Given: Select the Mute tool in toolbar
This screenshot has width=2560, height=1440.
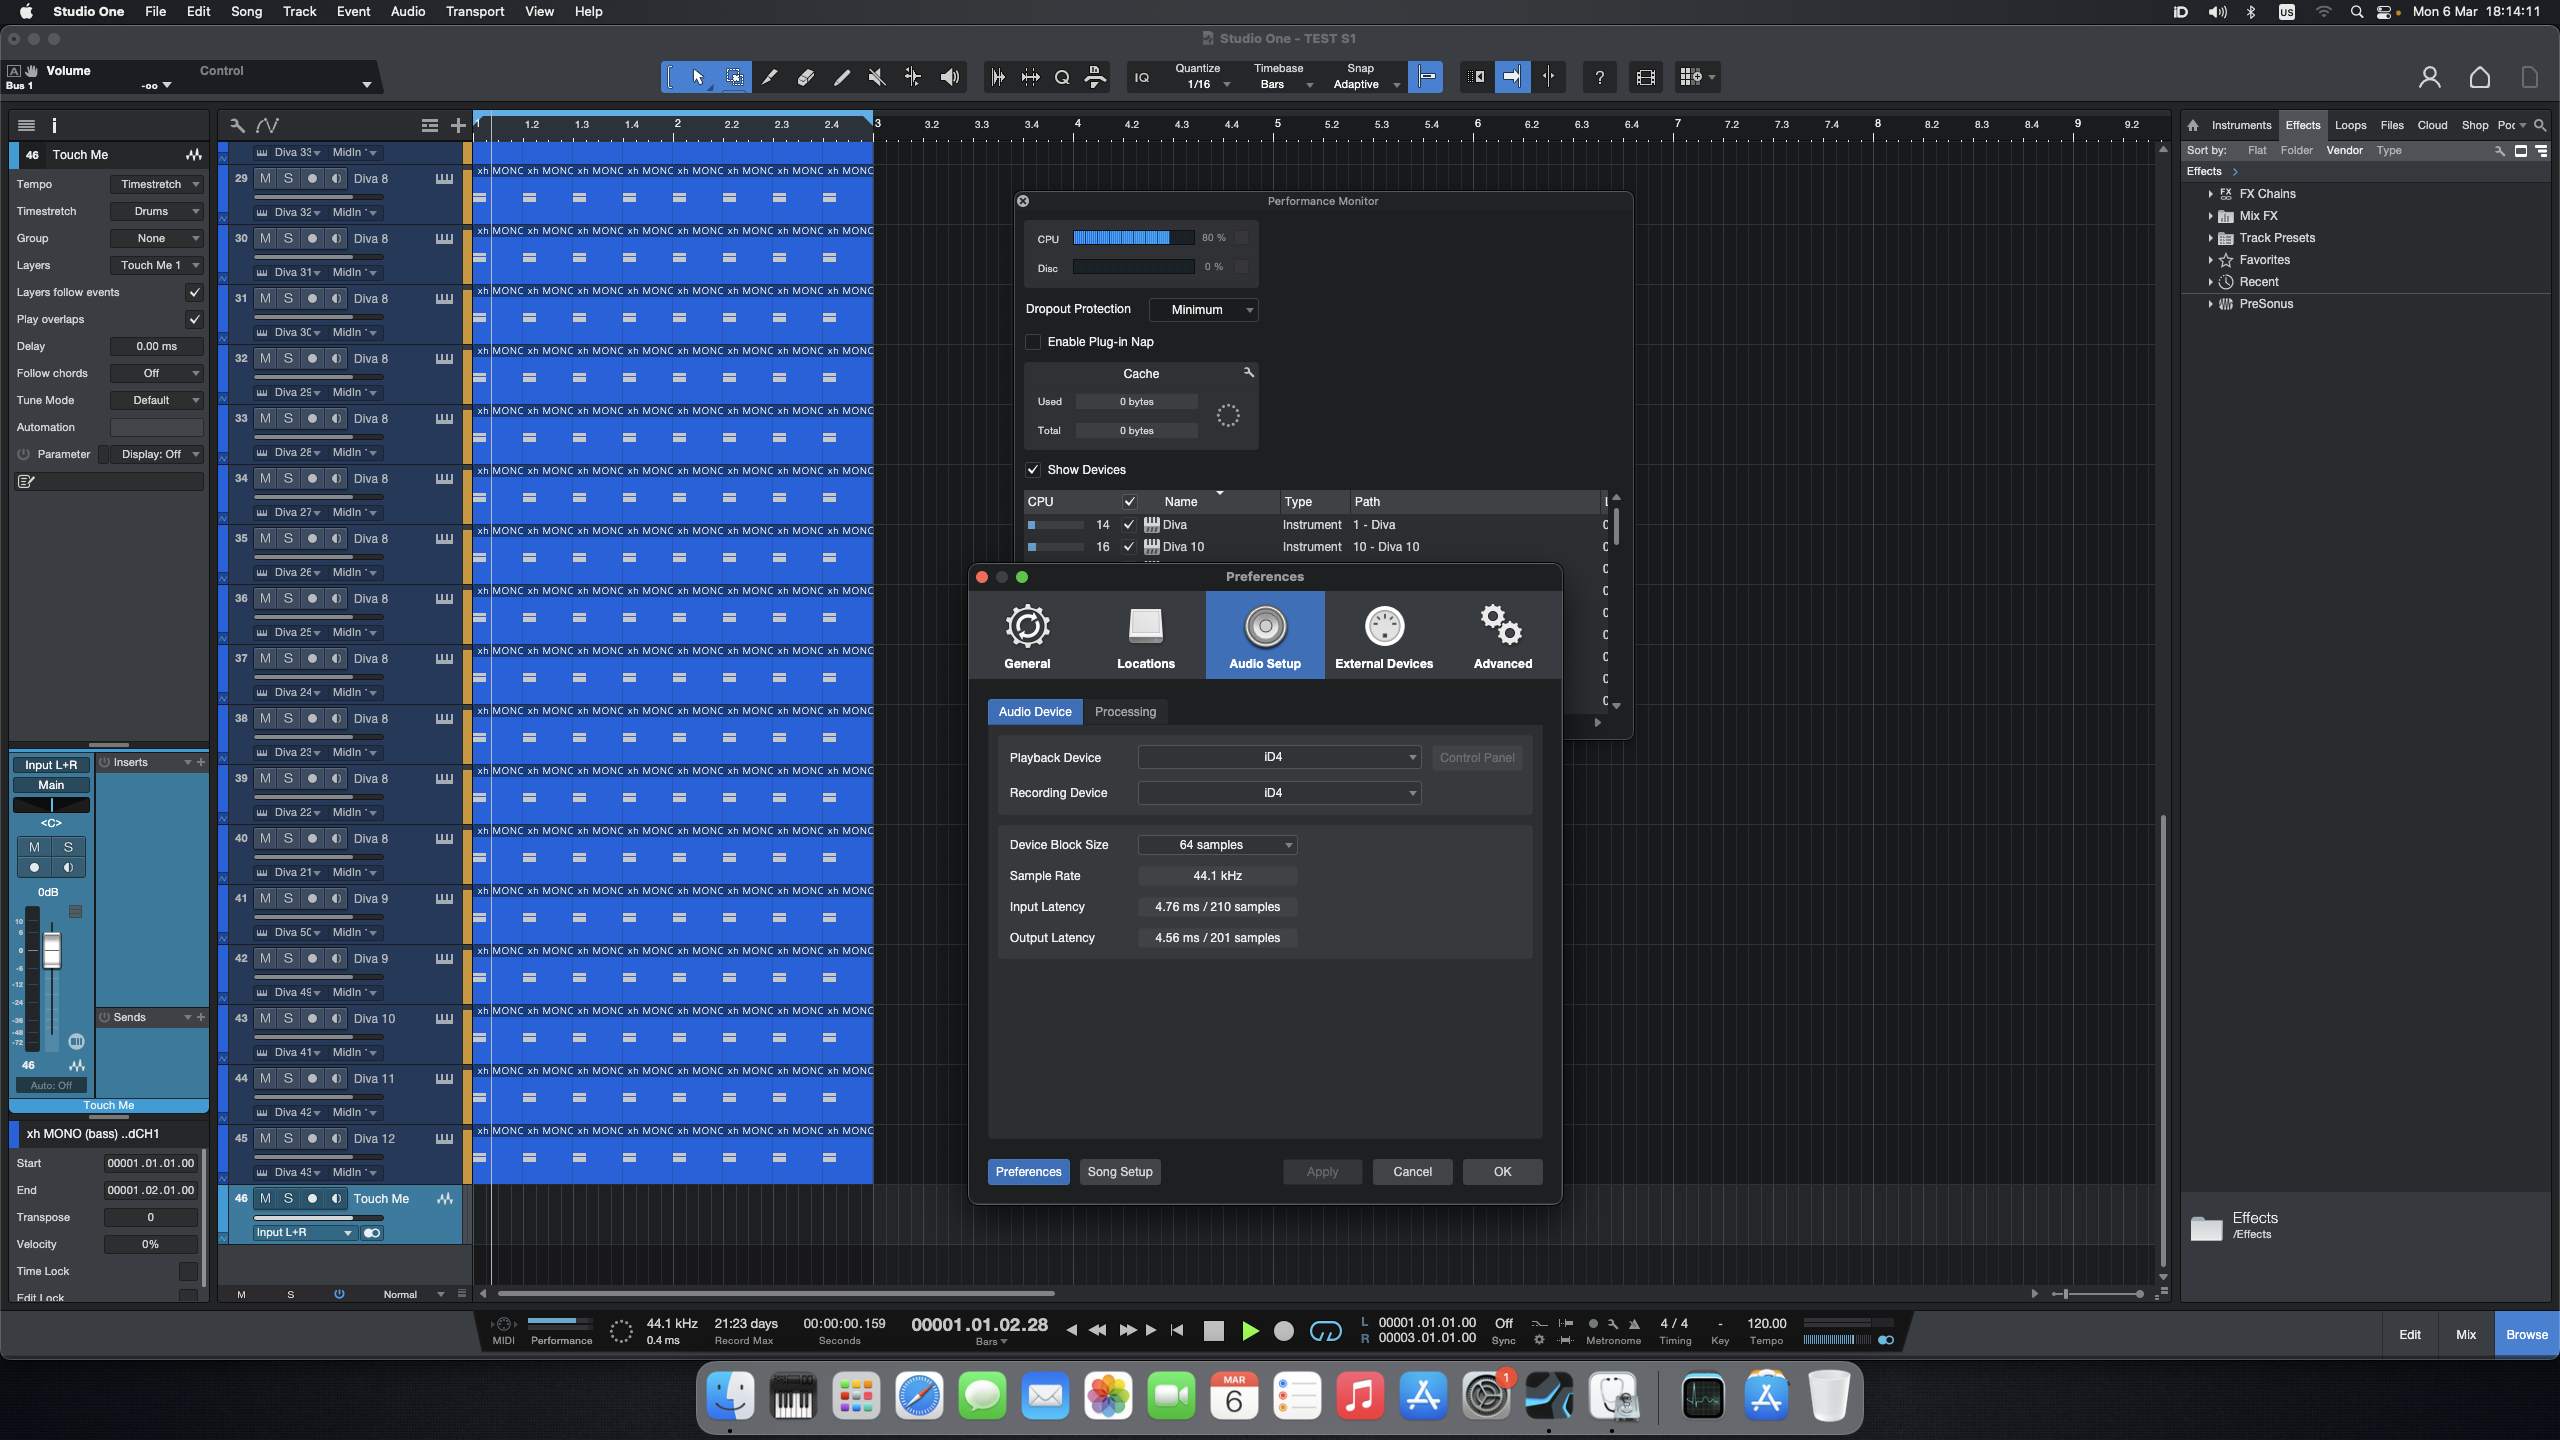Looking at the screenshot, I should [x=876, y=77].
